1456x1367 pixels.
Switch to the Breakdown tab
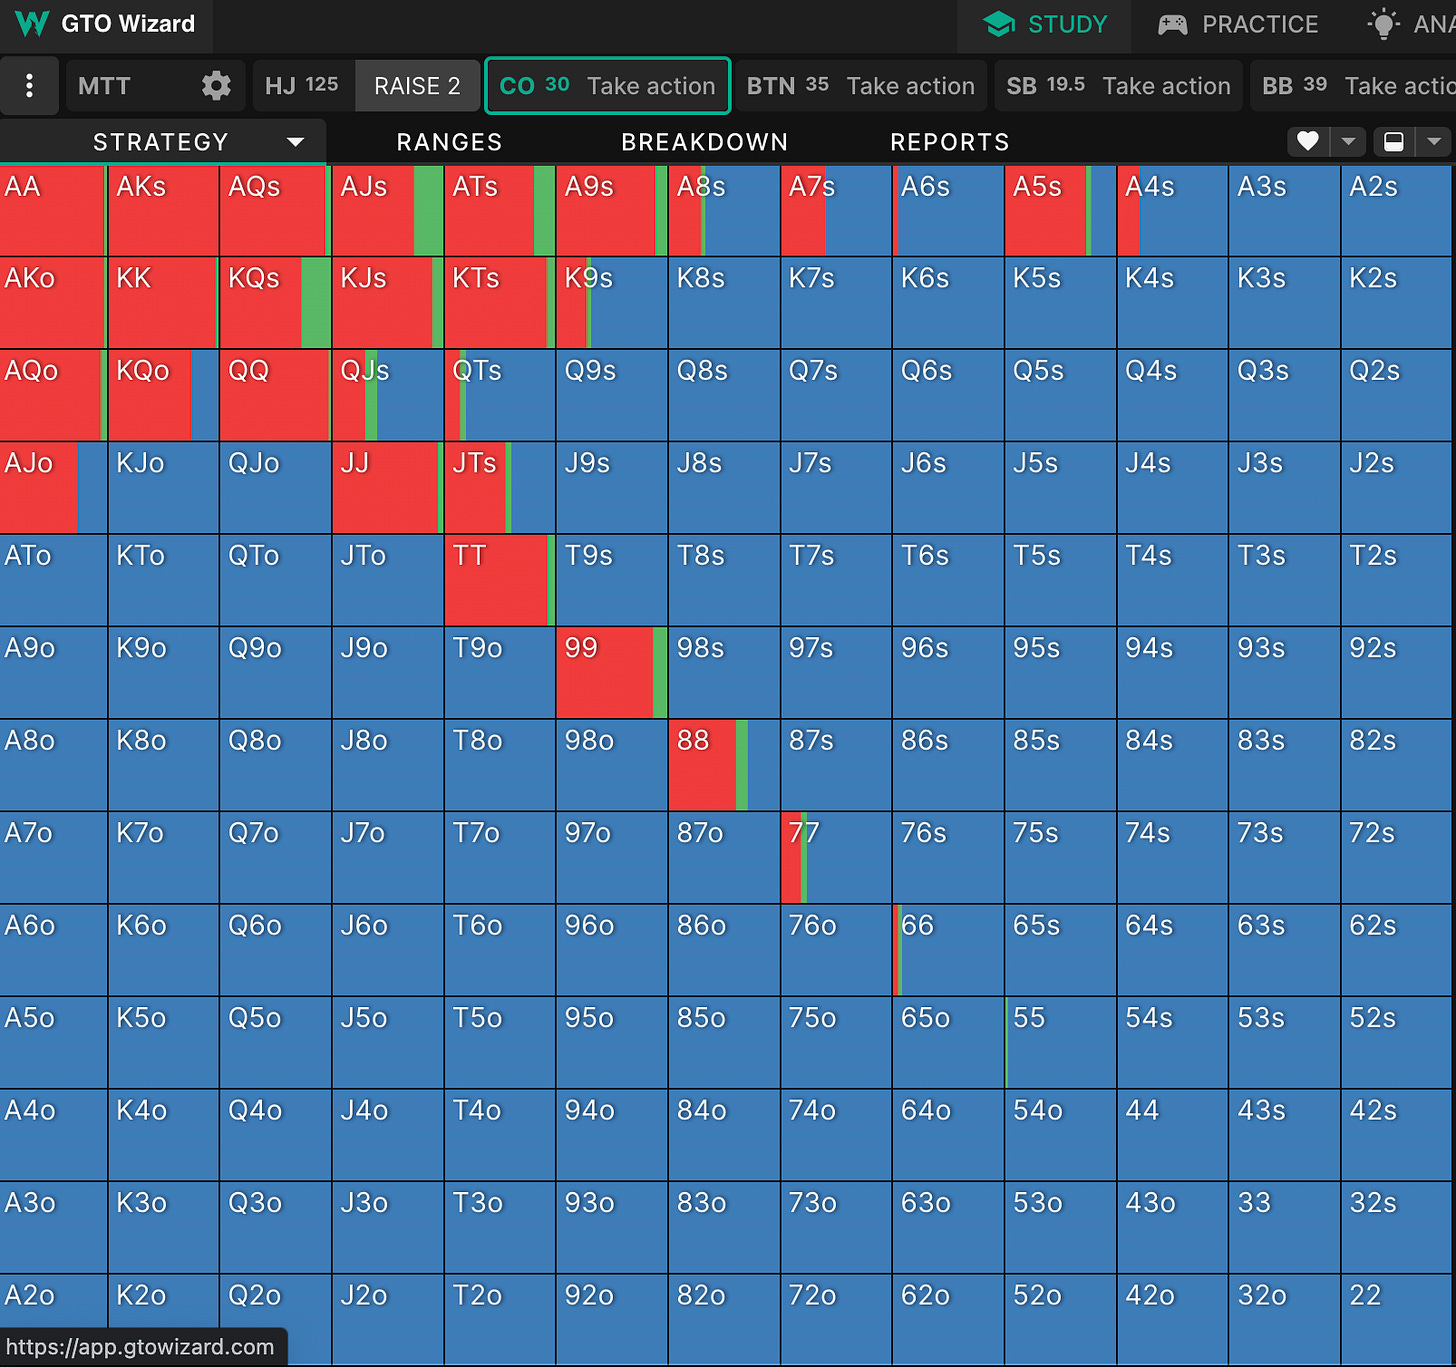pos(704,142)
